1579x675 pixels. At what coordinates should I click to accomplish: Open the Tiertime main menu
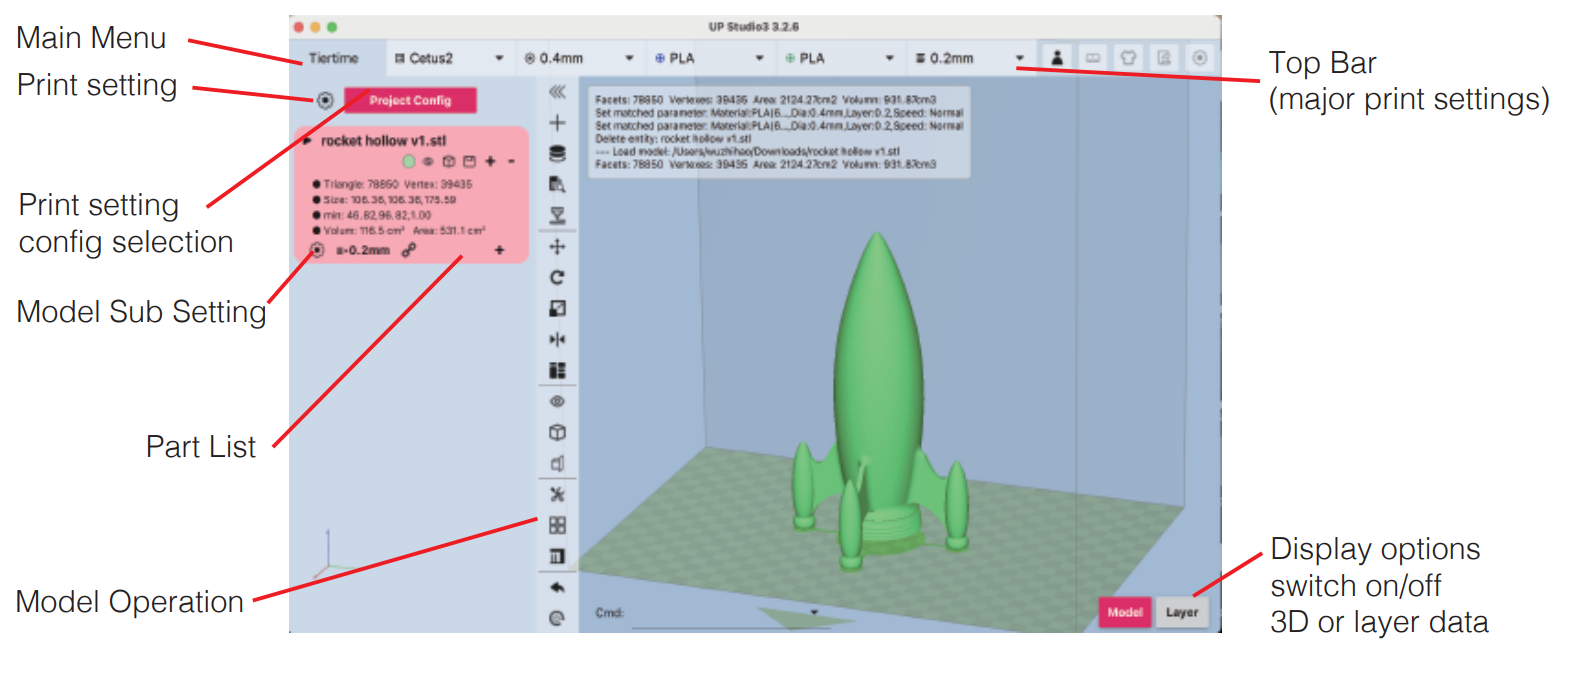[333, 58]
